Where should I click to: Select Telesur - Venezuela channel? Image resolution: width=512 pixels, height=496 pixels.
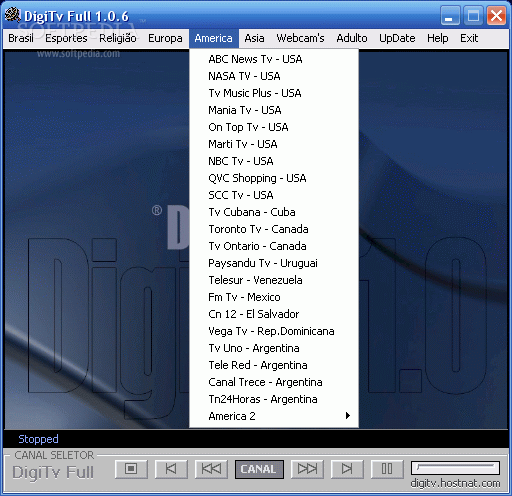274,280
